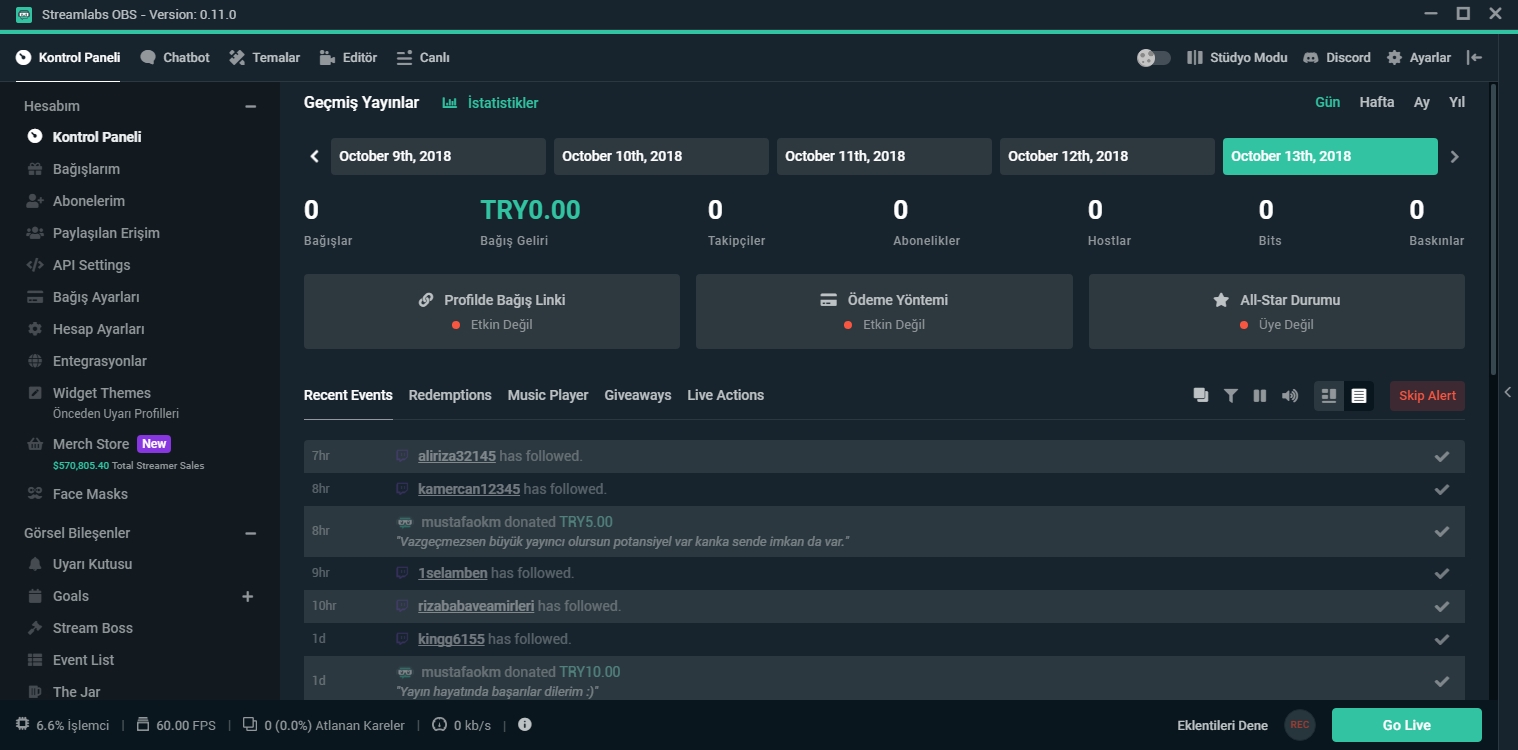Open Ayarlar settings gear
Screen dimensions: 1518x750
(1418, 58)
